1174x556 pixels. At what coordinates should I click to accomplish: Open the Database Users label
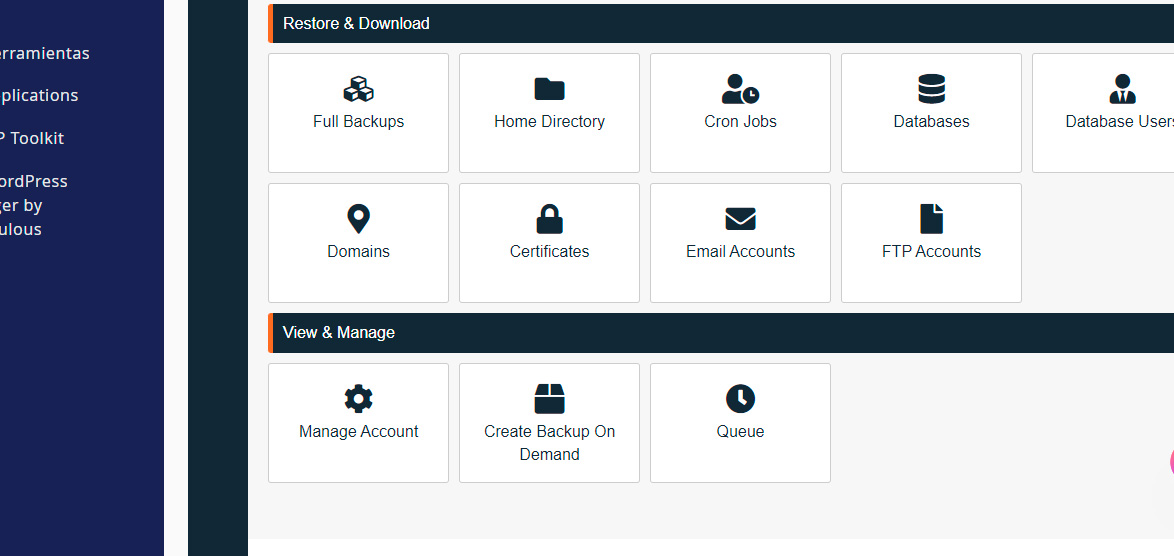[1119, 121]
